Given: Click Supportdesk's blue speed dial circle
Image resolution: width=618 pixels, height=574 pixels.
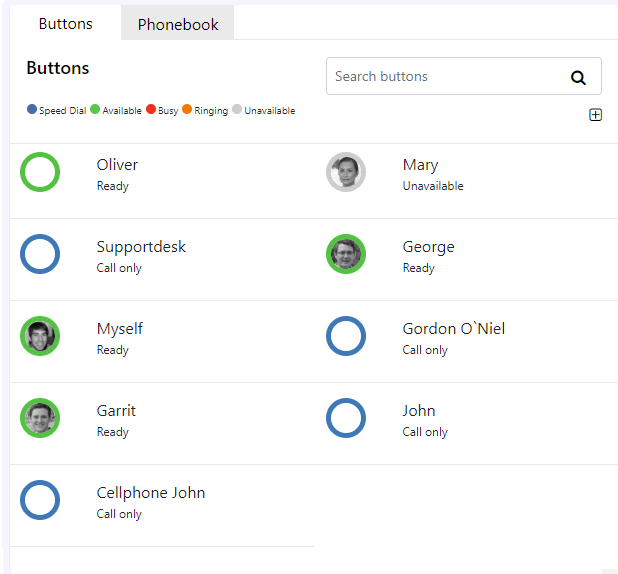Looking at the screenshot, I should click(40, 254).
